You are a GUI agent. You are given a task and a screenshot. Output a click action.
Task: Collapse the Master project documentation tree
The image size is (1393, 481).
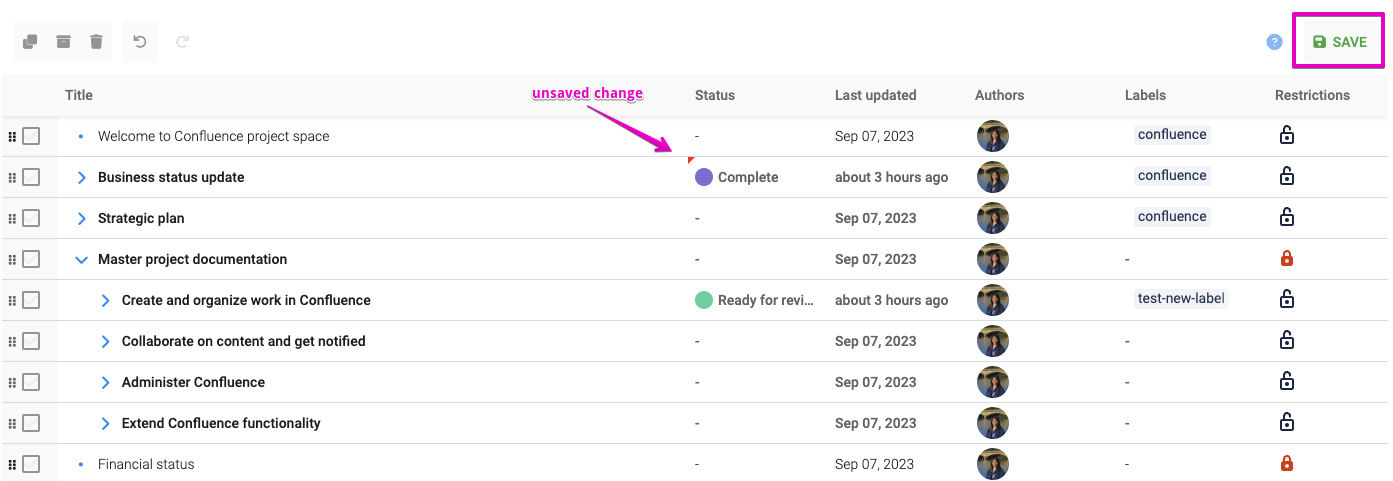coord(82,259)
